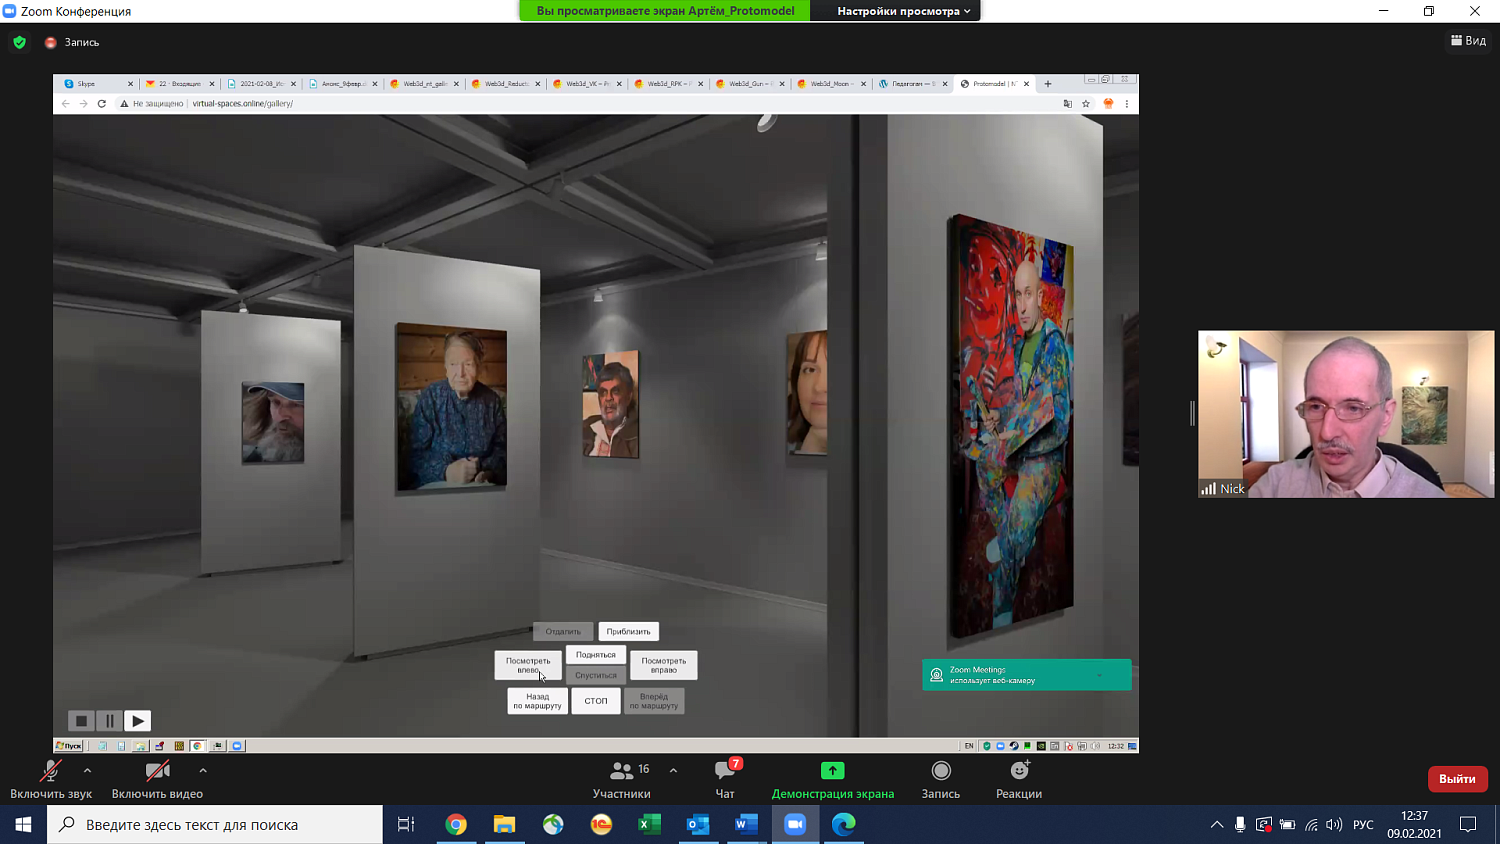
Task: Click the СТОП button in gallery controls
Action: (x=596, y=701)
